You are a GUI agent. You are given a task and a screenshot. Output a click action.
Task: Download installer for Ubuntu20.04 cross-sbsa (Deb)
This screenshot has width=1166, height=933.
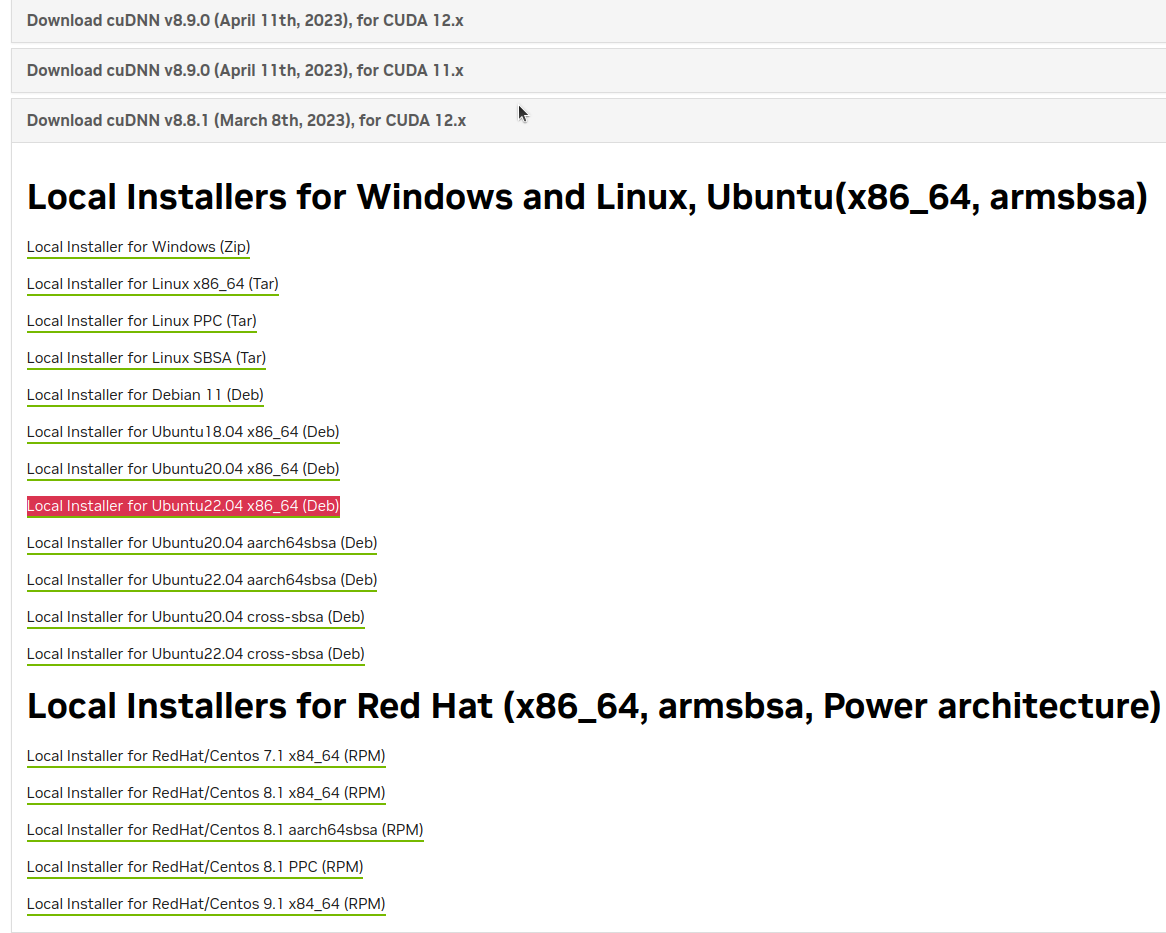[196, 617]
